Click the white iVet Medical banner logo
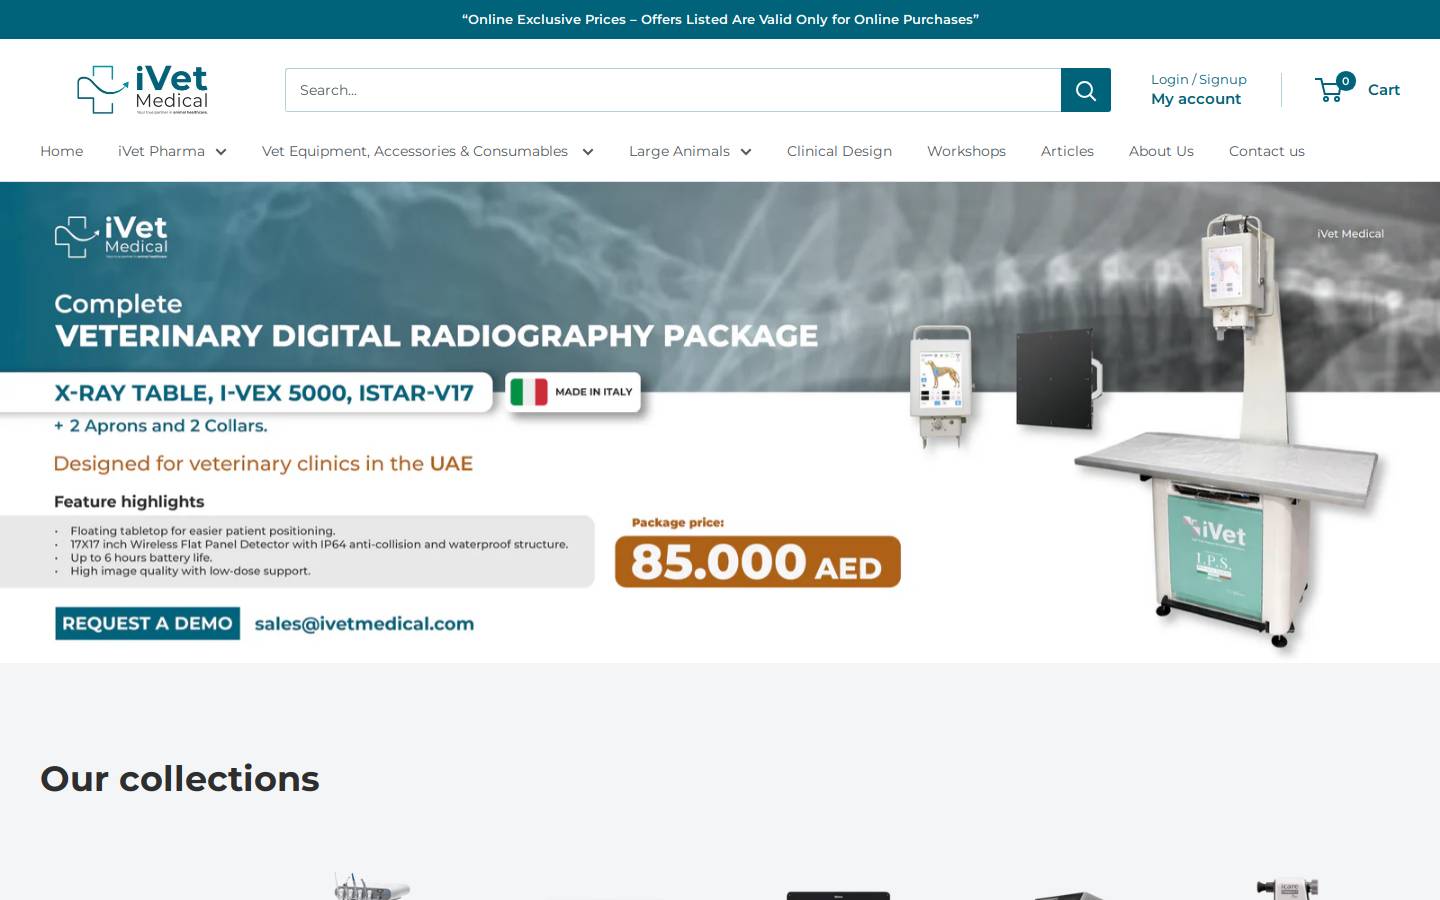 (x=111, y=237)
